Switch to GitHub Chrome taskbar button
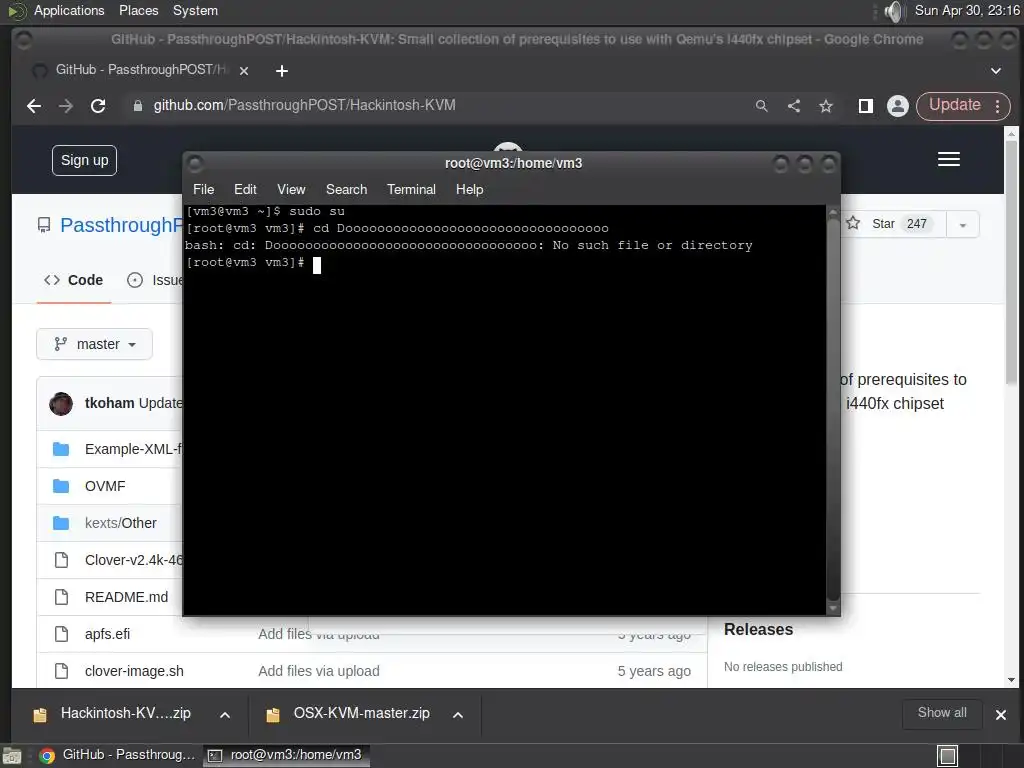 (x=118, y=755)
